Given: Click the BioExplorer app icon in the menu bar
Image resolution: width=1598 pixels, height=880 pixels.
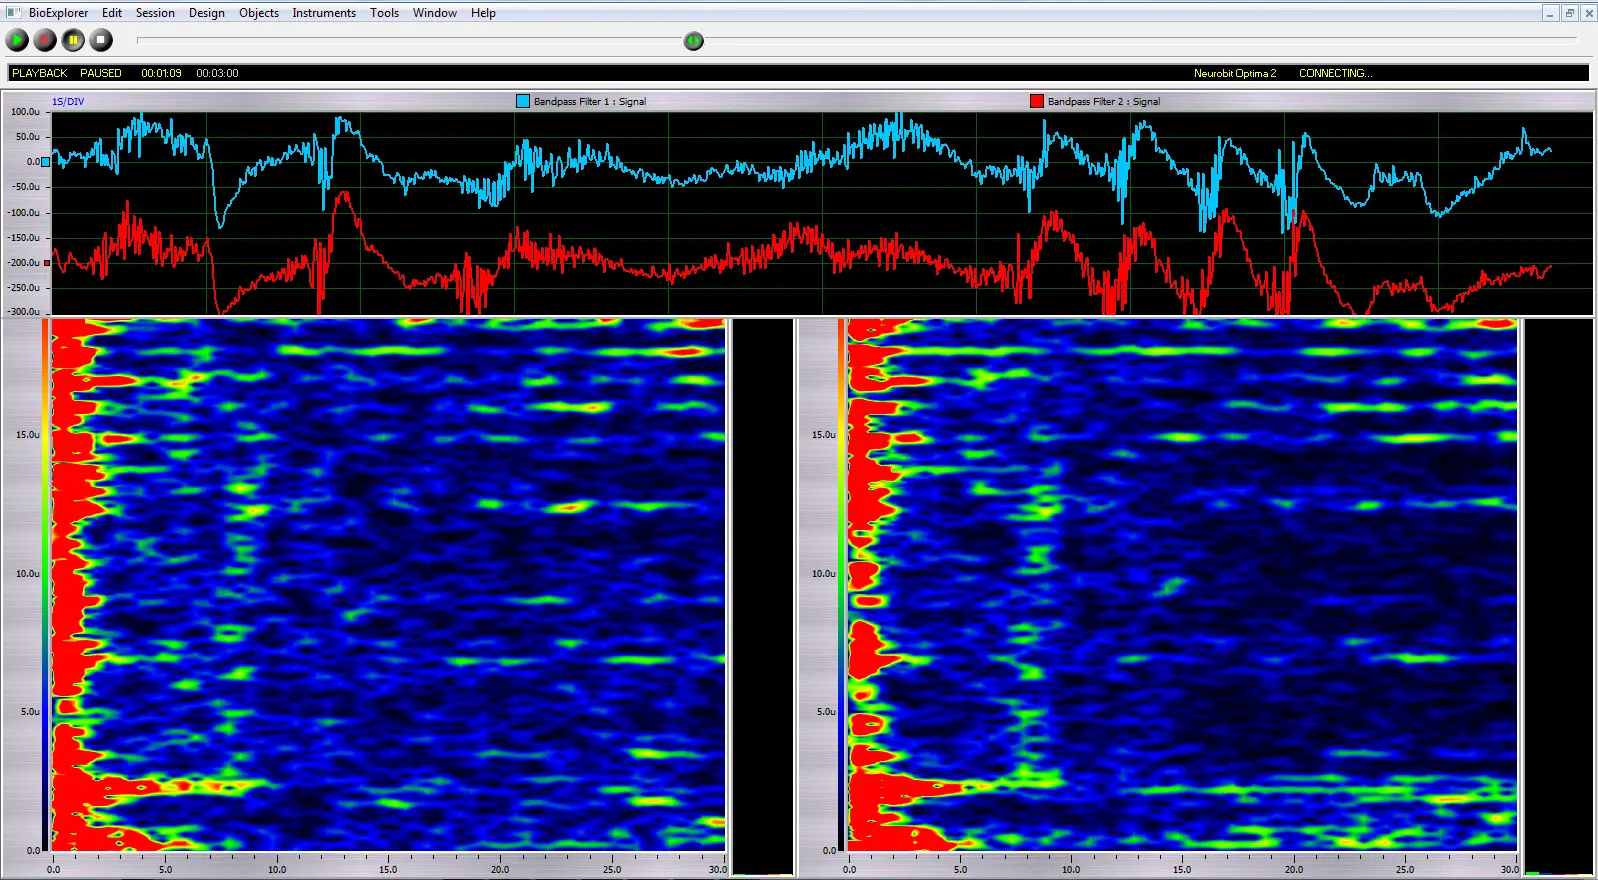Looking at the screenshot, I should pyautogui.click(x=13, y=13).
